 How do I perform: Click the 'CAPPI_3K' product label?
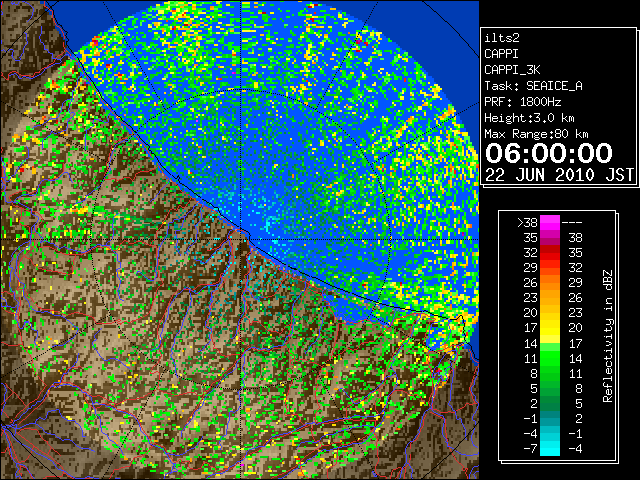pyautogui.click(x=512, y=70)
